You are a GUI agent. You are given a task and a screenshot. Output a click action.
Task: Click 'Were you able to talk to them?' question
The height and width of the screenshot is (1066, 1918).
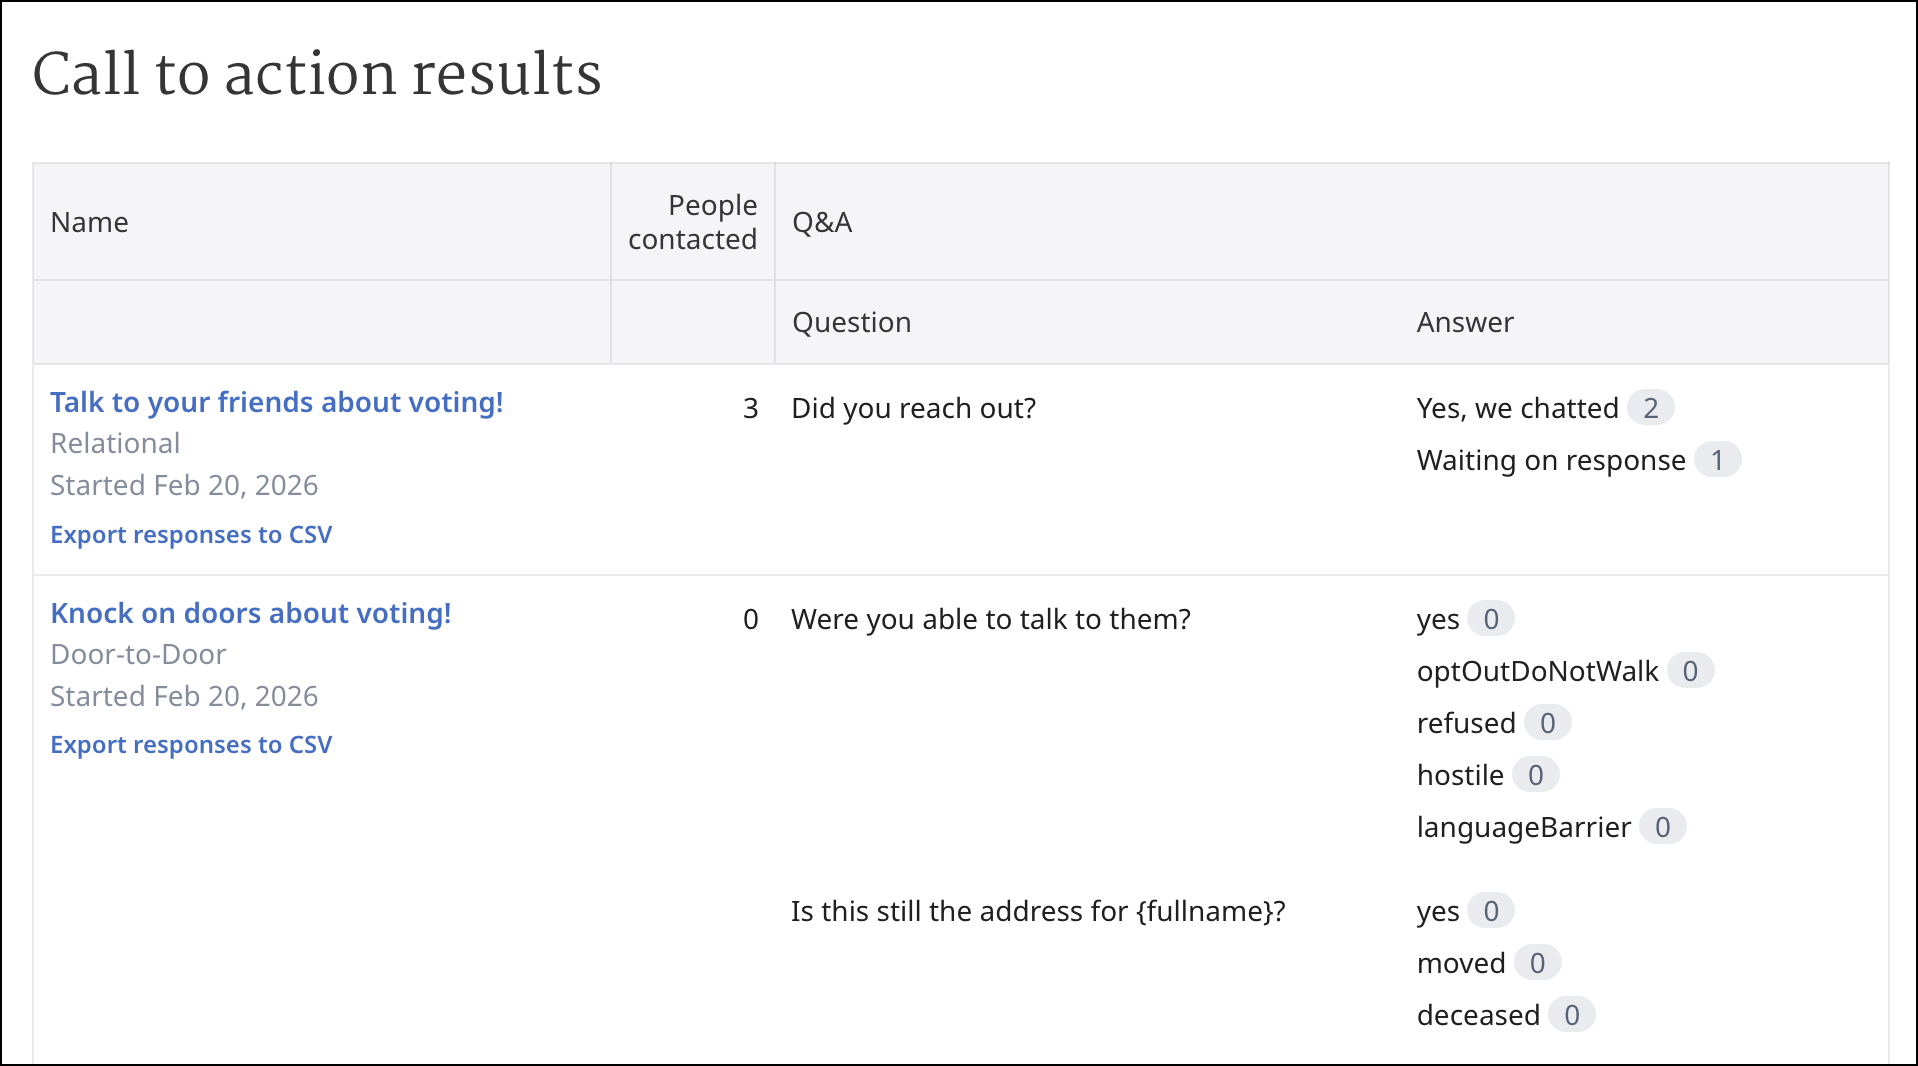[x=990, y=619]
